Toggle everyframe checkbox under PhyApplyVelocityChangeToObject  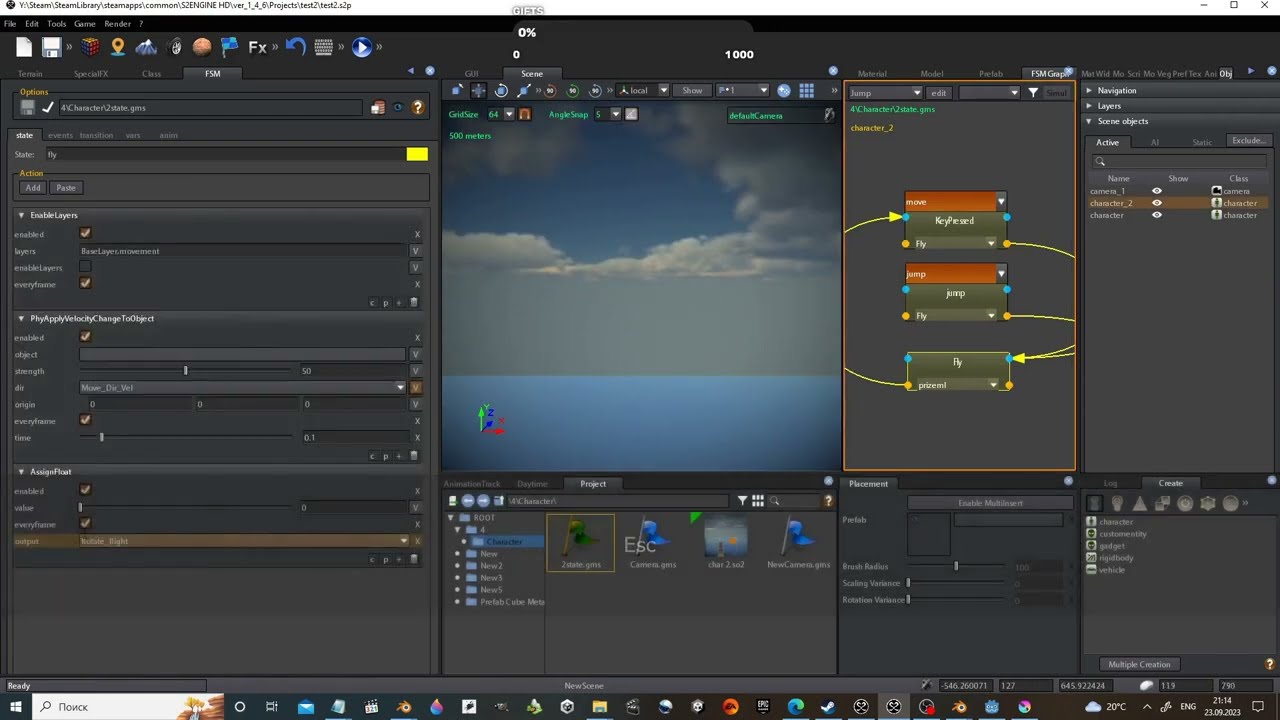coord(85,421)
